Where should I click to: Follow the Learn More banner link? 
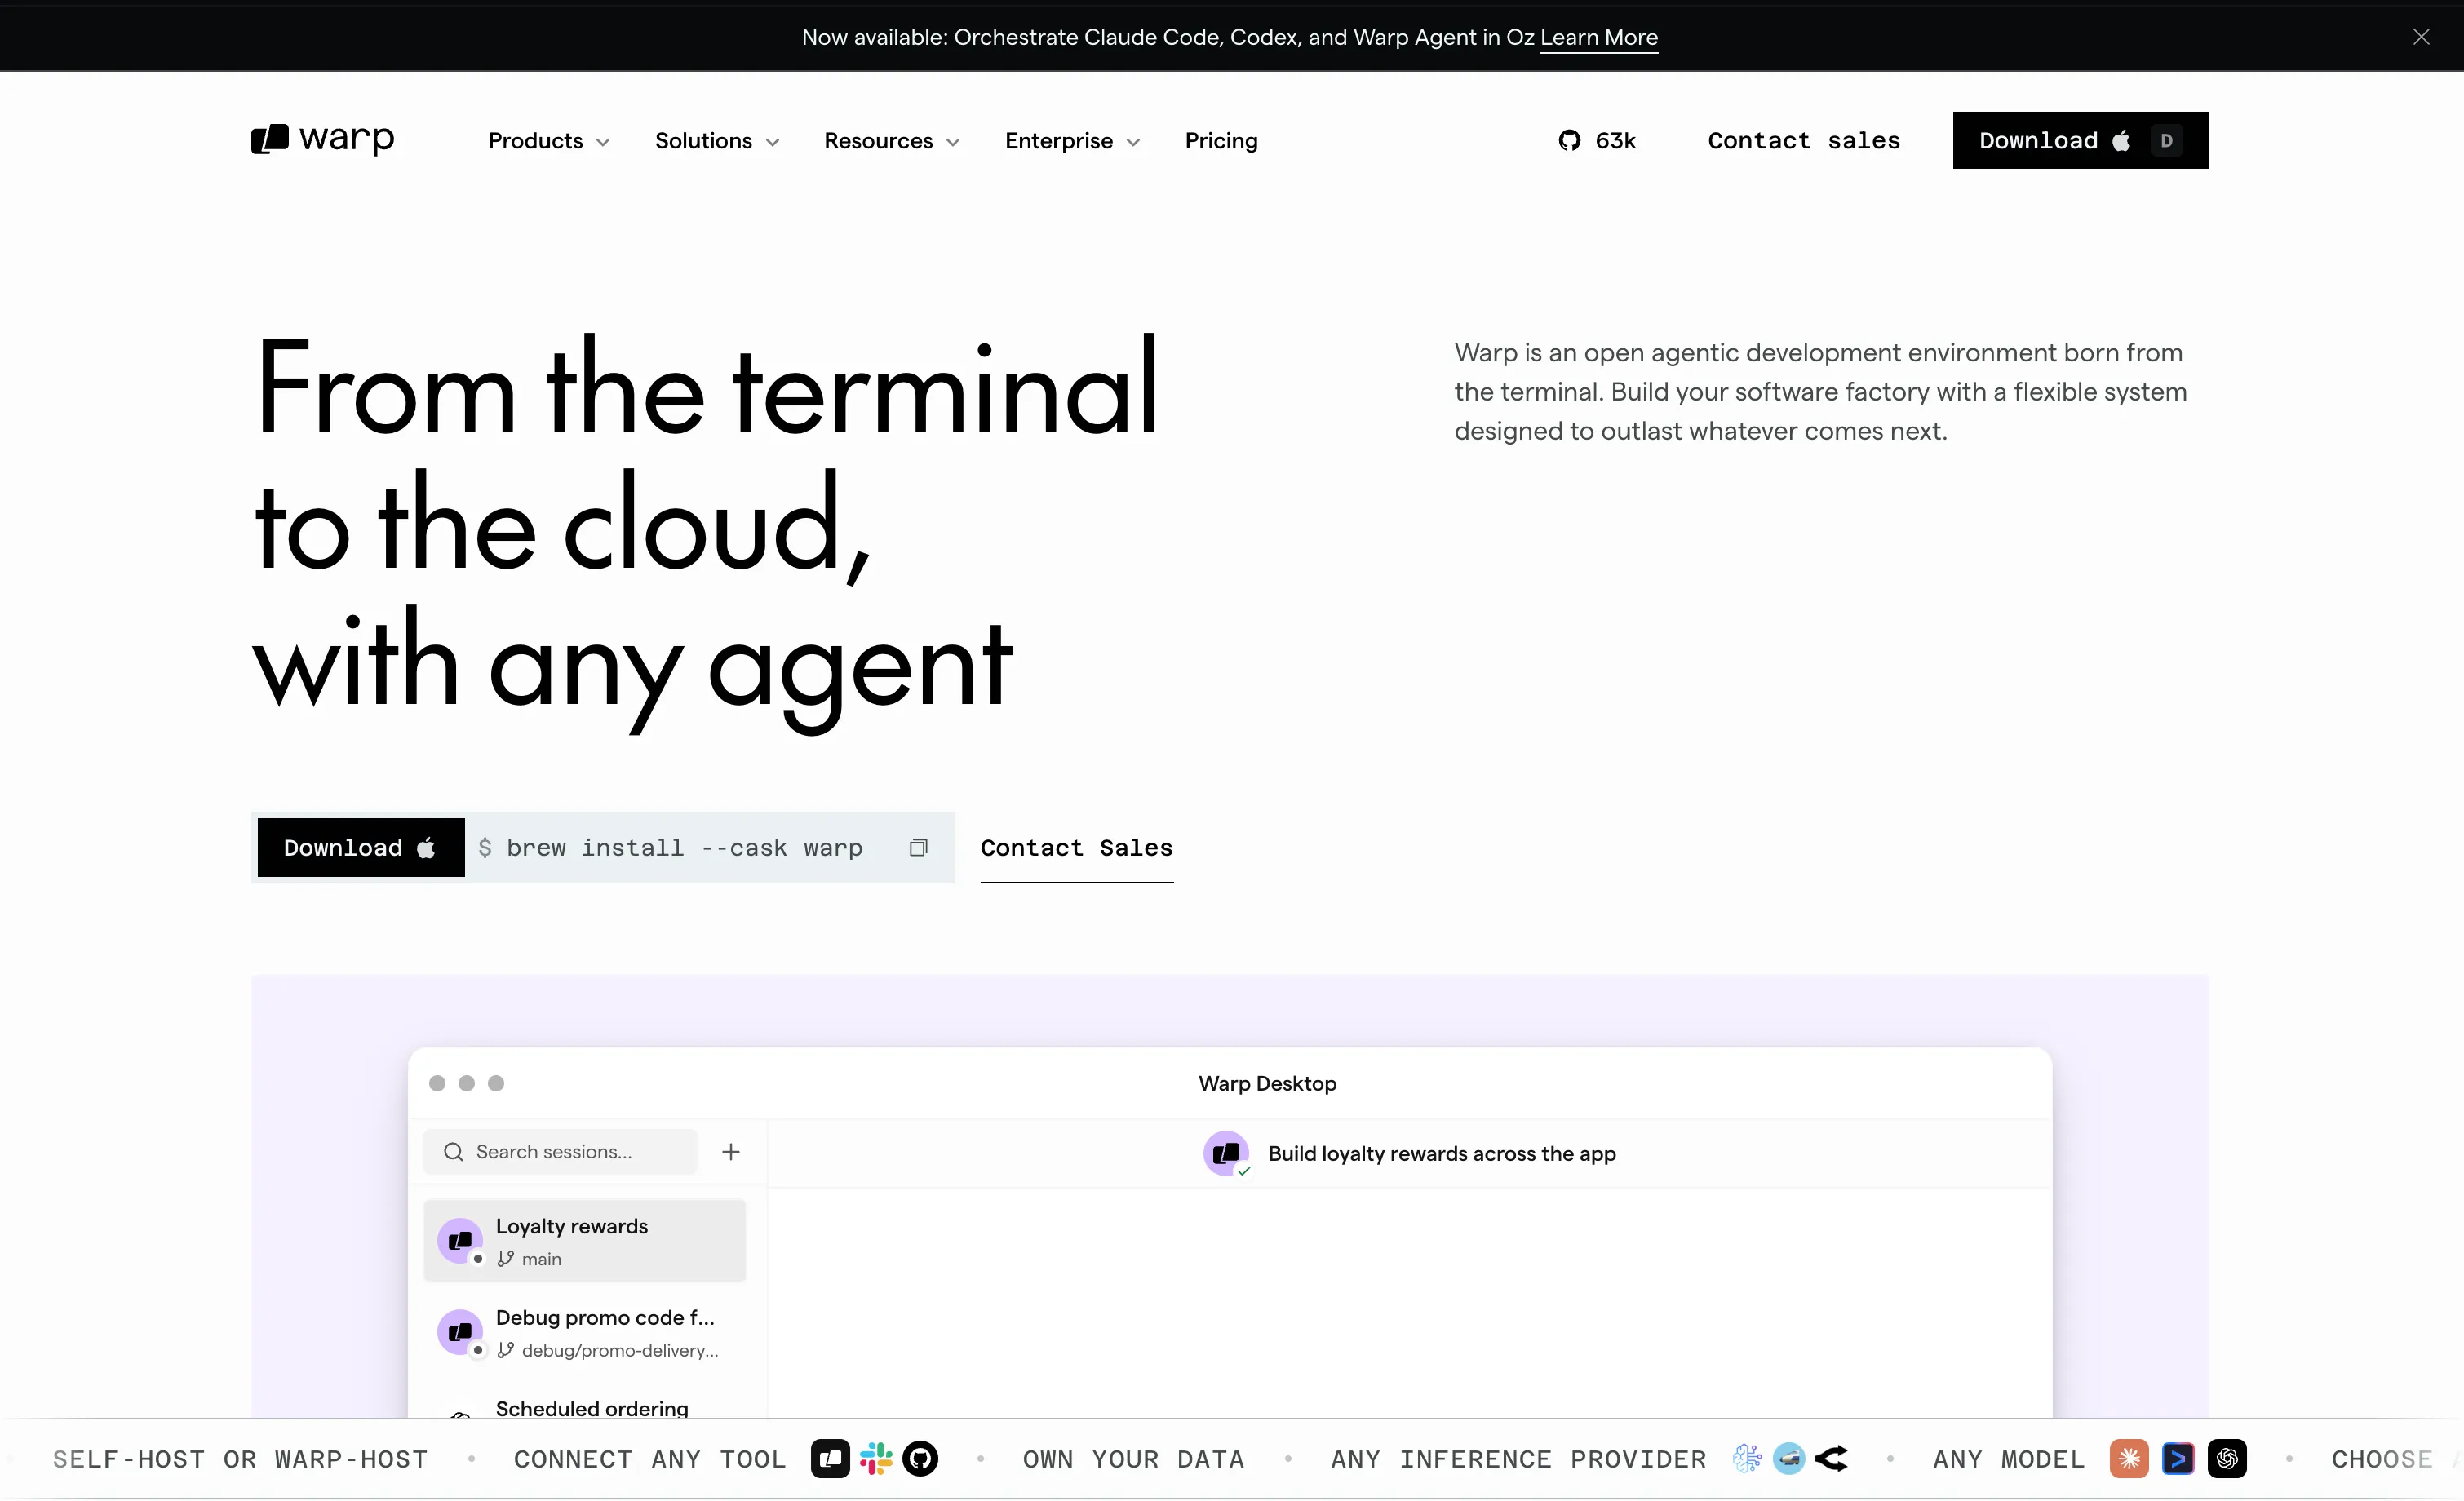coord(1599,37)
